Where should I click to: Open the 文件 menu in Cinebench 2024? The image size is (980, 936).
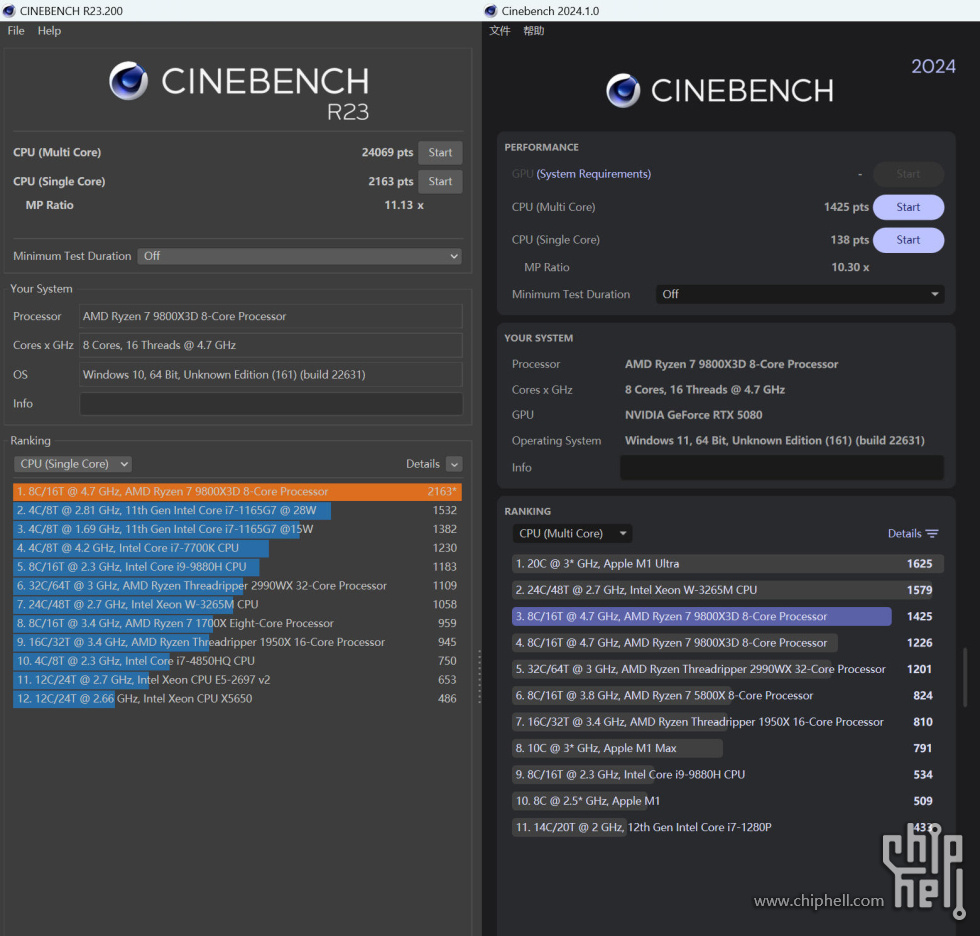[x=500, y=31]
